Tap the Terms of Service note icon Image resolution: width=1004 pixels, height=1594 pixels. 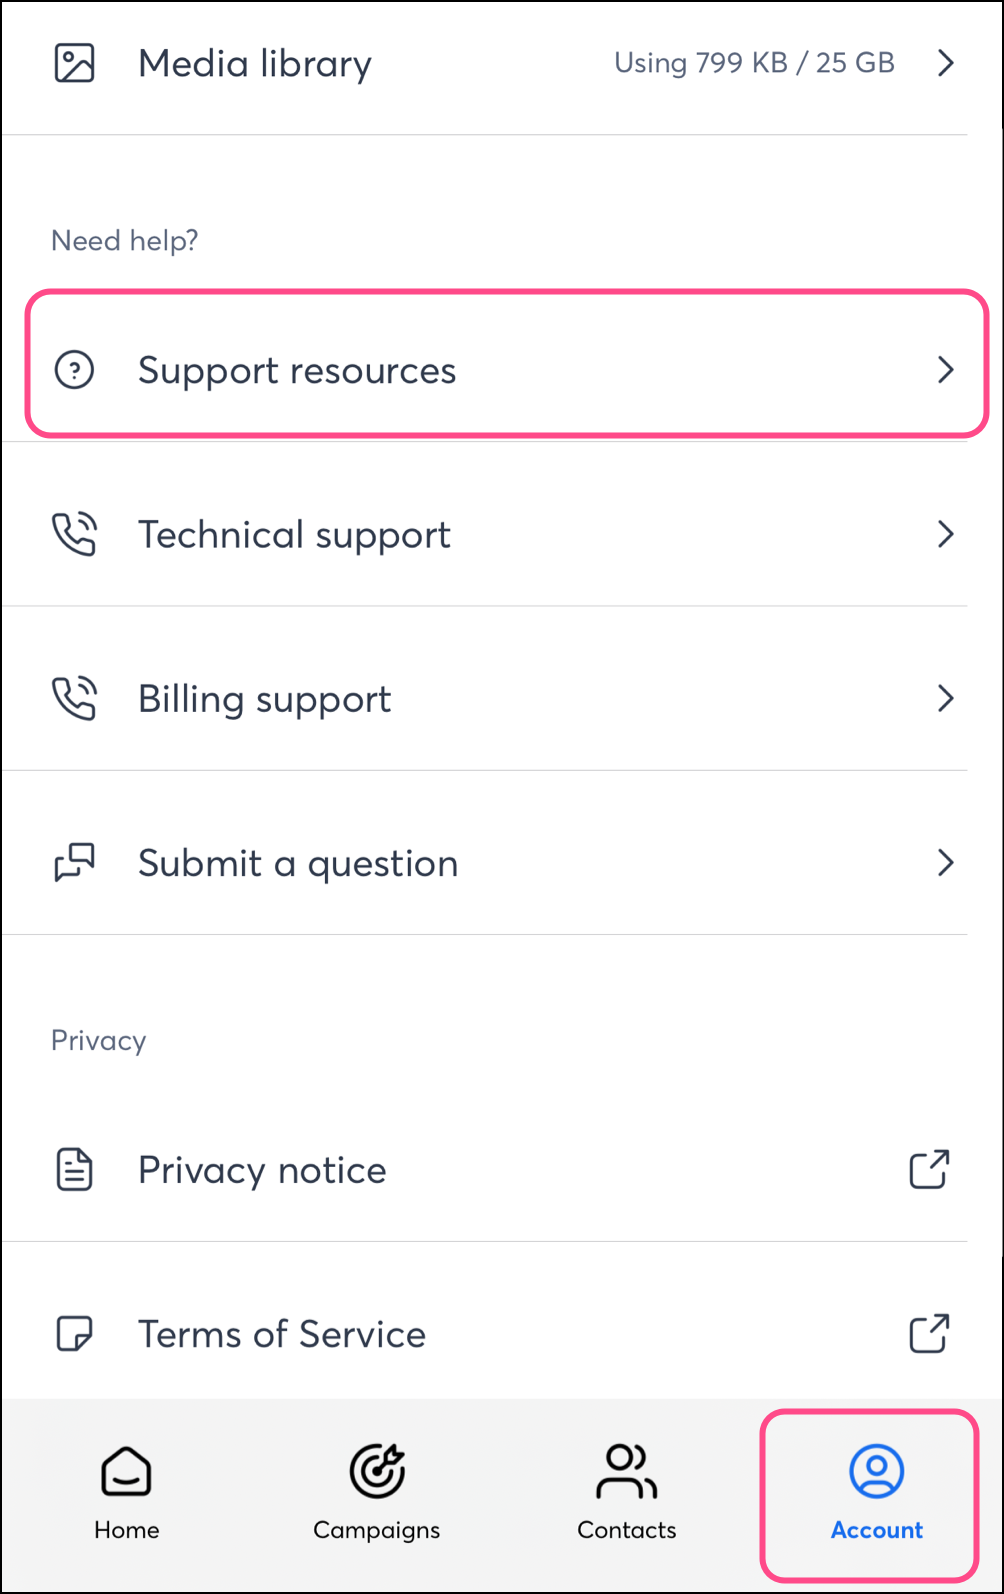click(74, 1334)
